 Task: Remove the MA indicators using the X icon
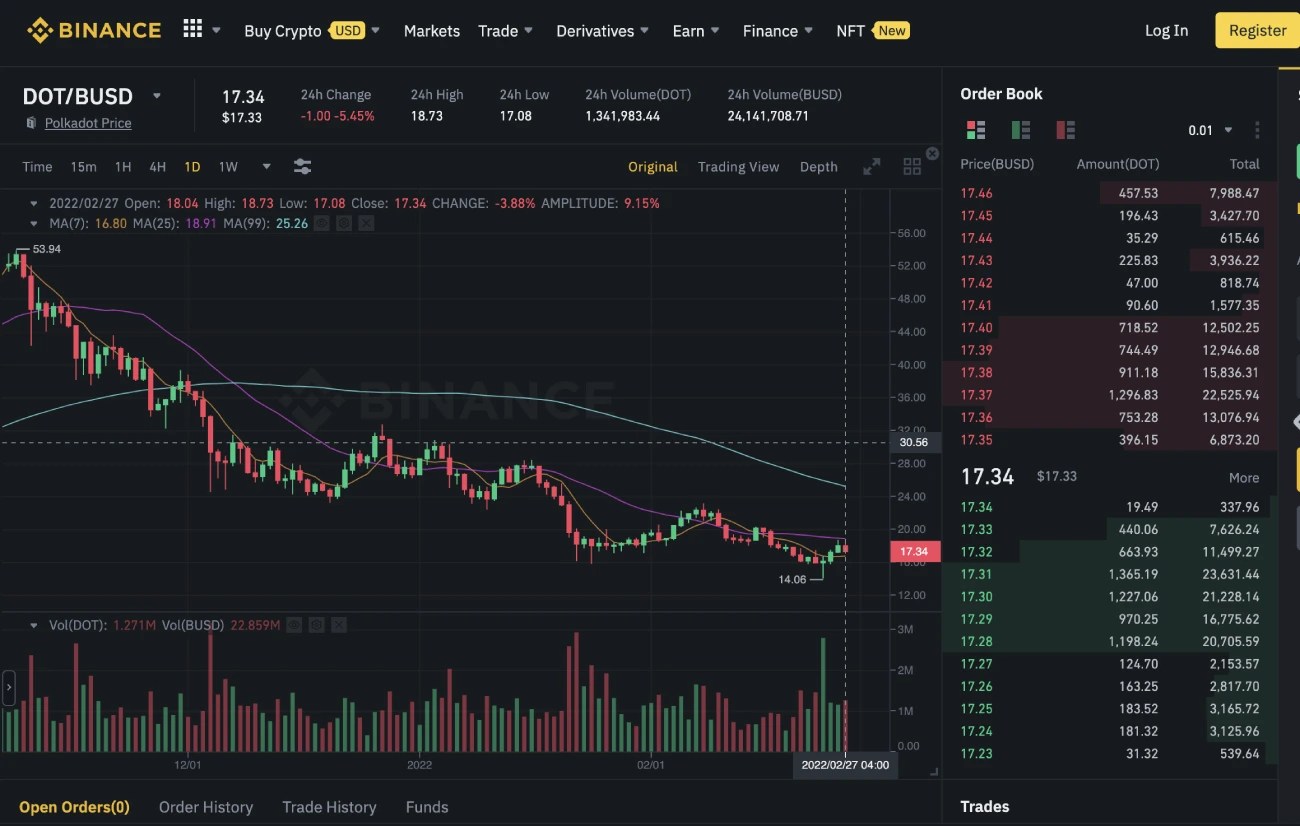tap(365, 223)
